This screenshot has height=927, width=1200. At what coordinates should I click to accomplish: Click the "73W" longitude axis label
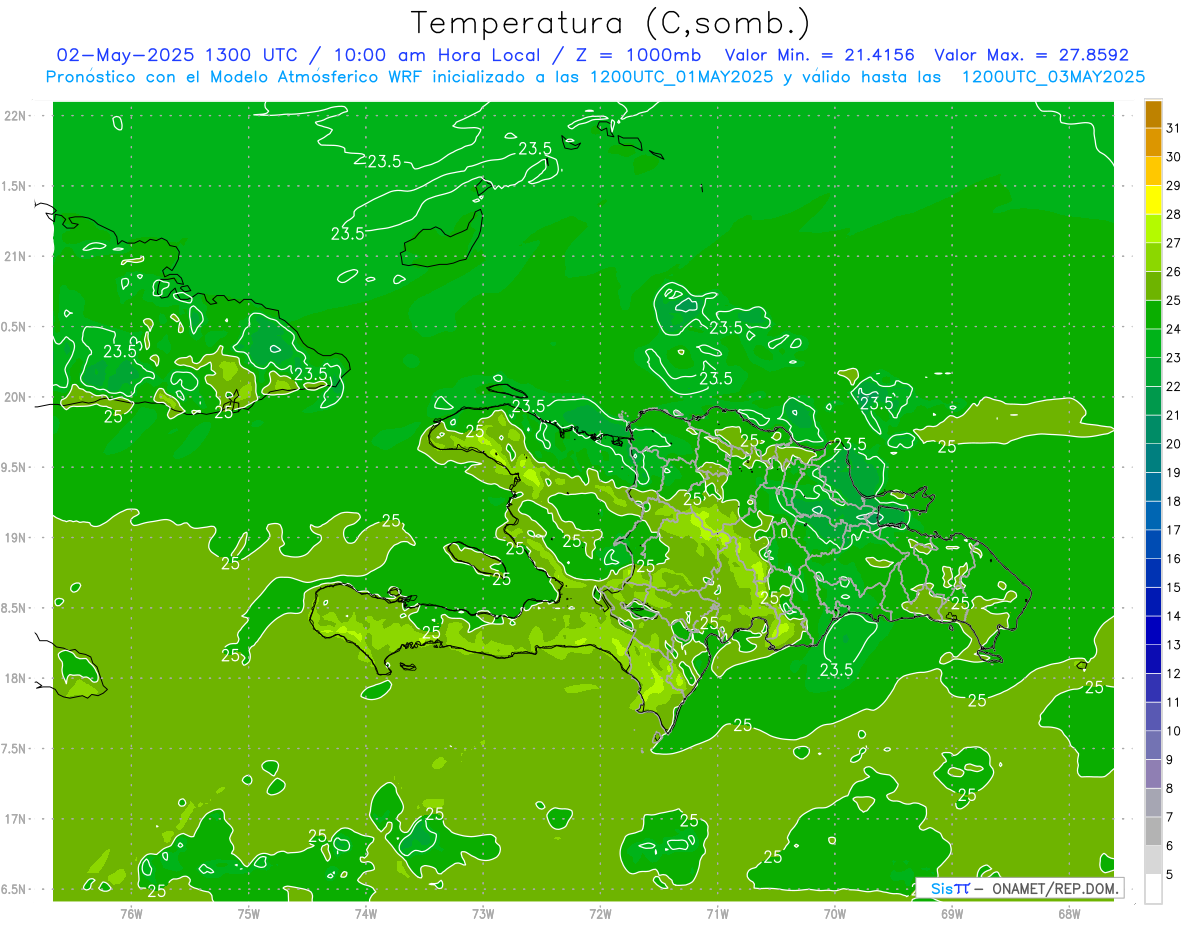point(483,913)
